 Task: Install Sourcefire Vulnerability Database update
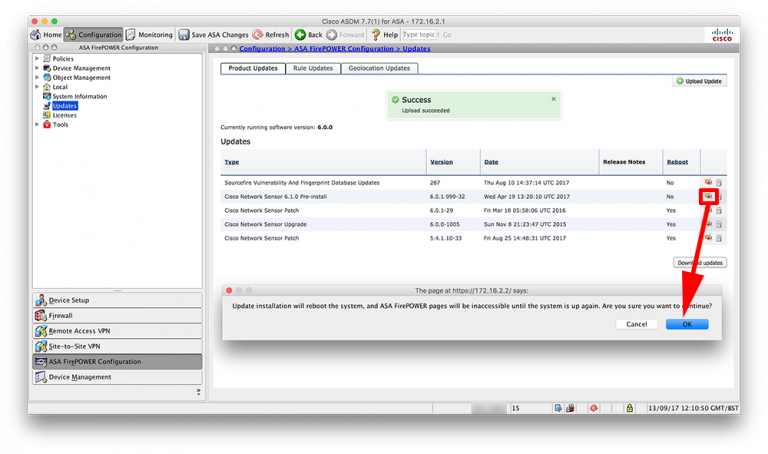click(708, 182)
